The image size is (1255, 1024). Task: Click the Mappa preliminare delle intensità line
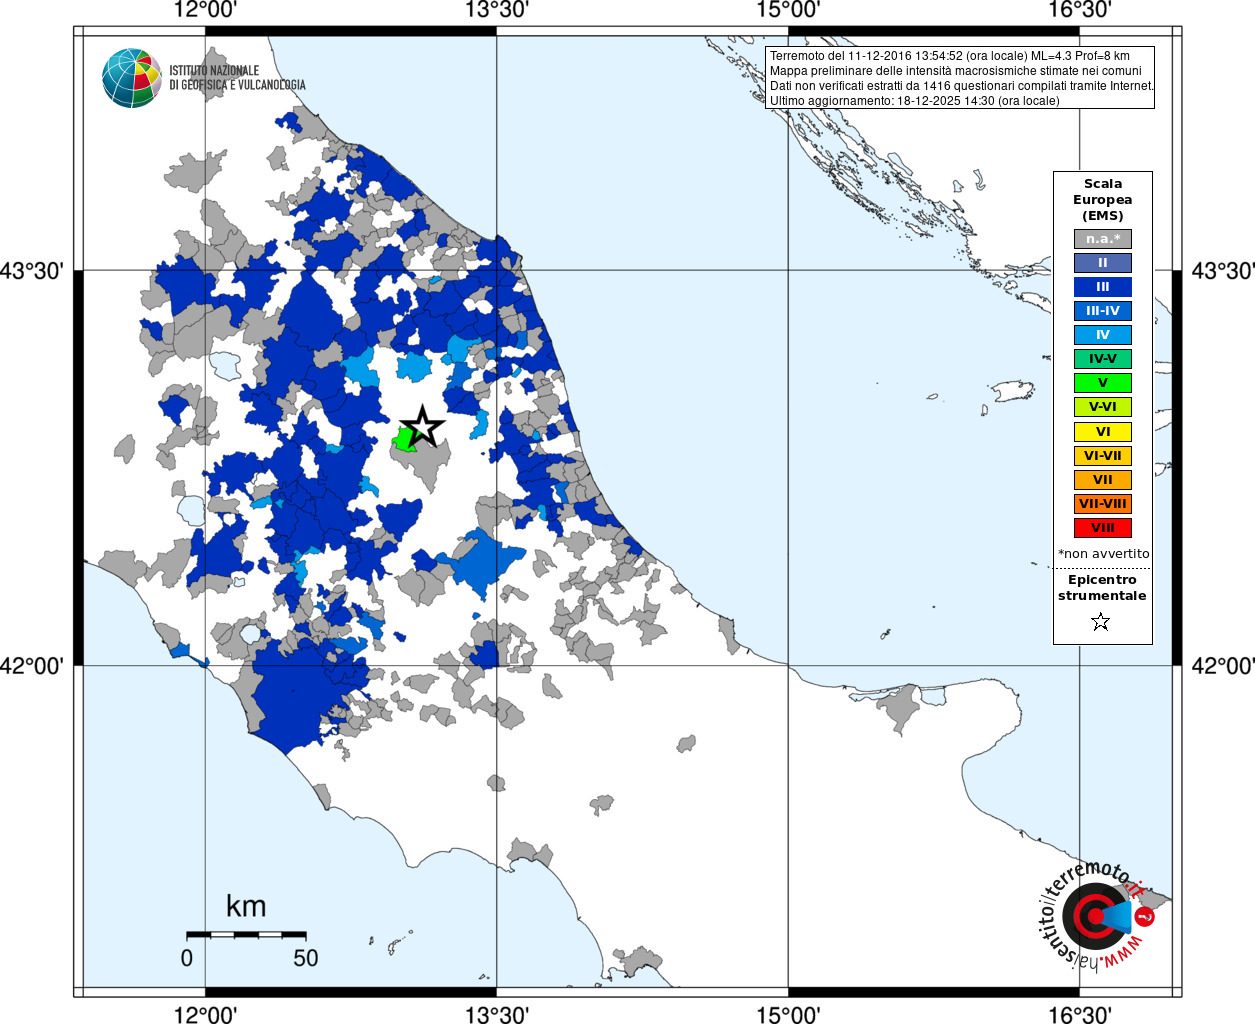[x=955, y=71]
